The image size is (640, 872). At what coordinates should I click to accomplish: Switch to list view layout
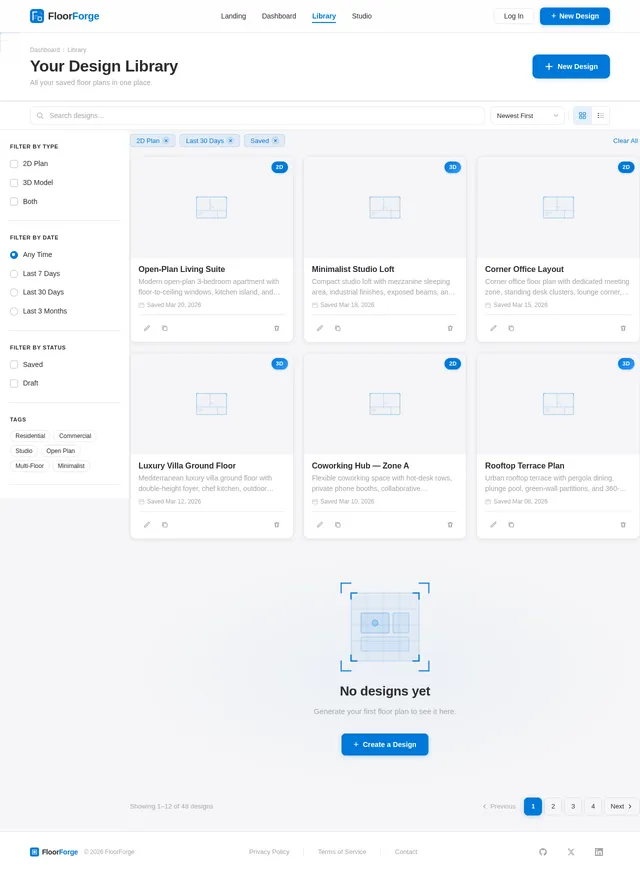tap(600, 116)
